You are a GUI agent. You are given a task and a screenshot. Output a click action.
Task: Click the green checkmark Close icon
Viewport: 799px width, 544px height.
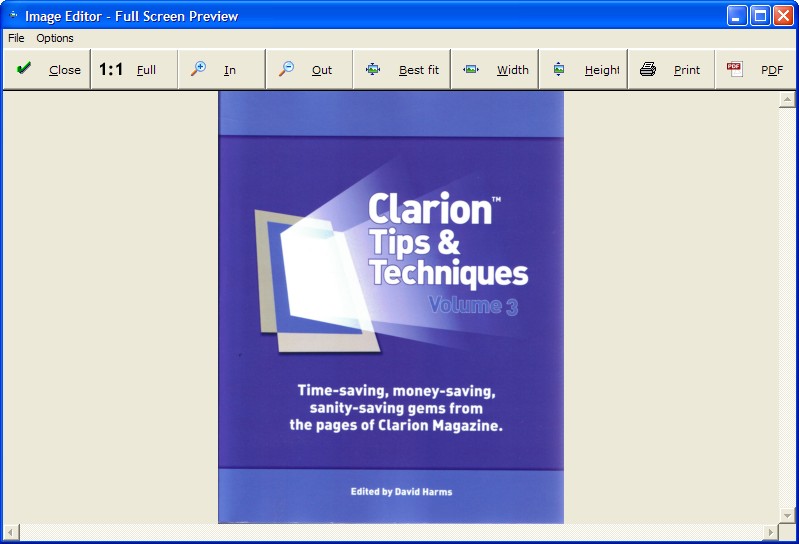coord(23,68)
